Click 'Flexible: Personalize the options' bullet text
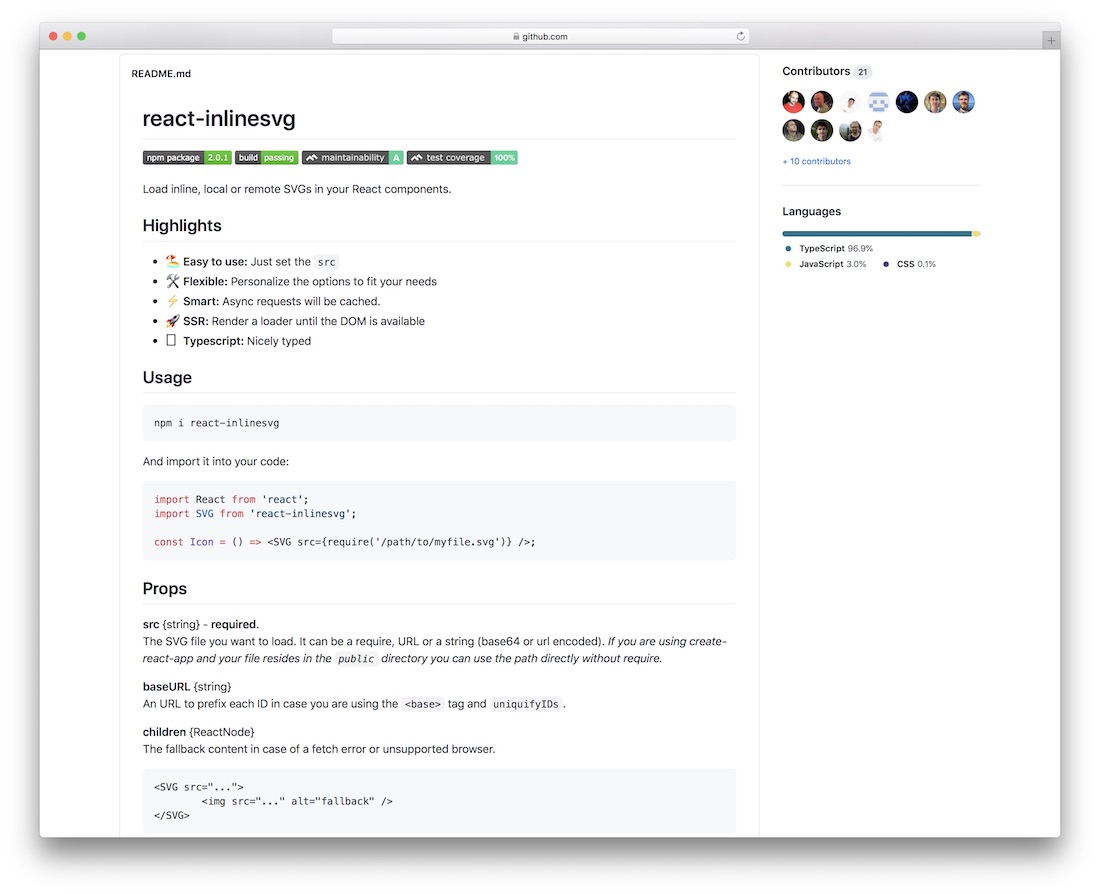Viewport: 1100px width, 894px height. [310, 281]
